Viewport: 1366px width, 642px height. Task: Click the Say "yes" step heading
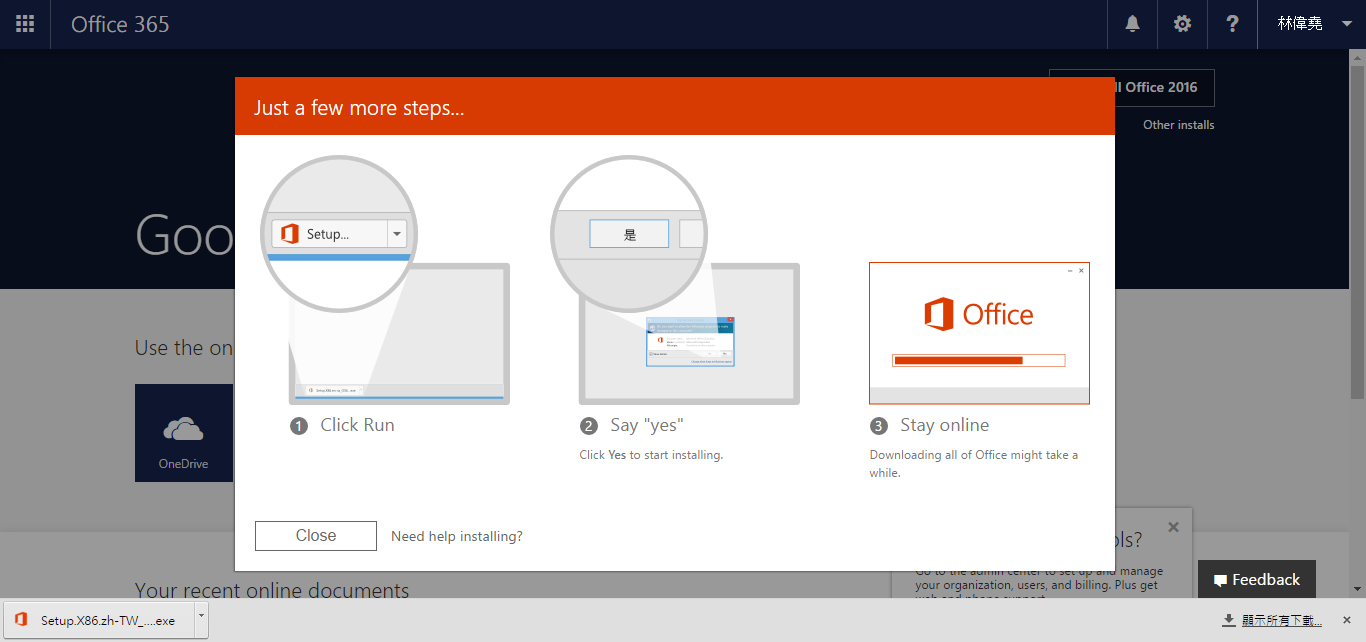(646, 425)
